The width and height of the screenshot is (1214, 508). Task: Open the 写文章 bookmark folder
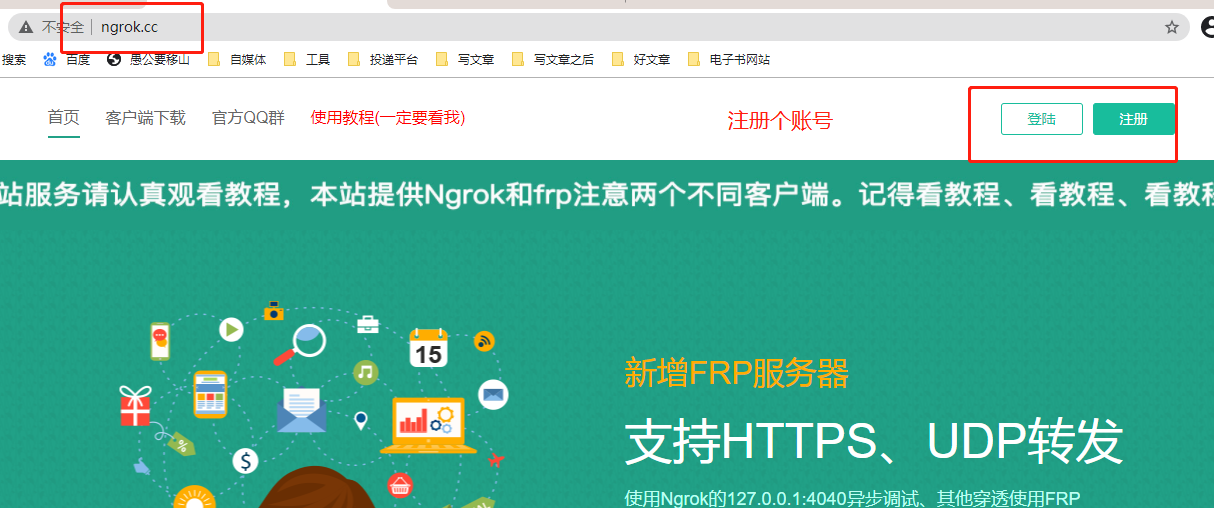pyautogui.click(x=465, y=60)
